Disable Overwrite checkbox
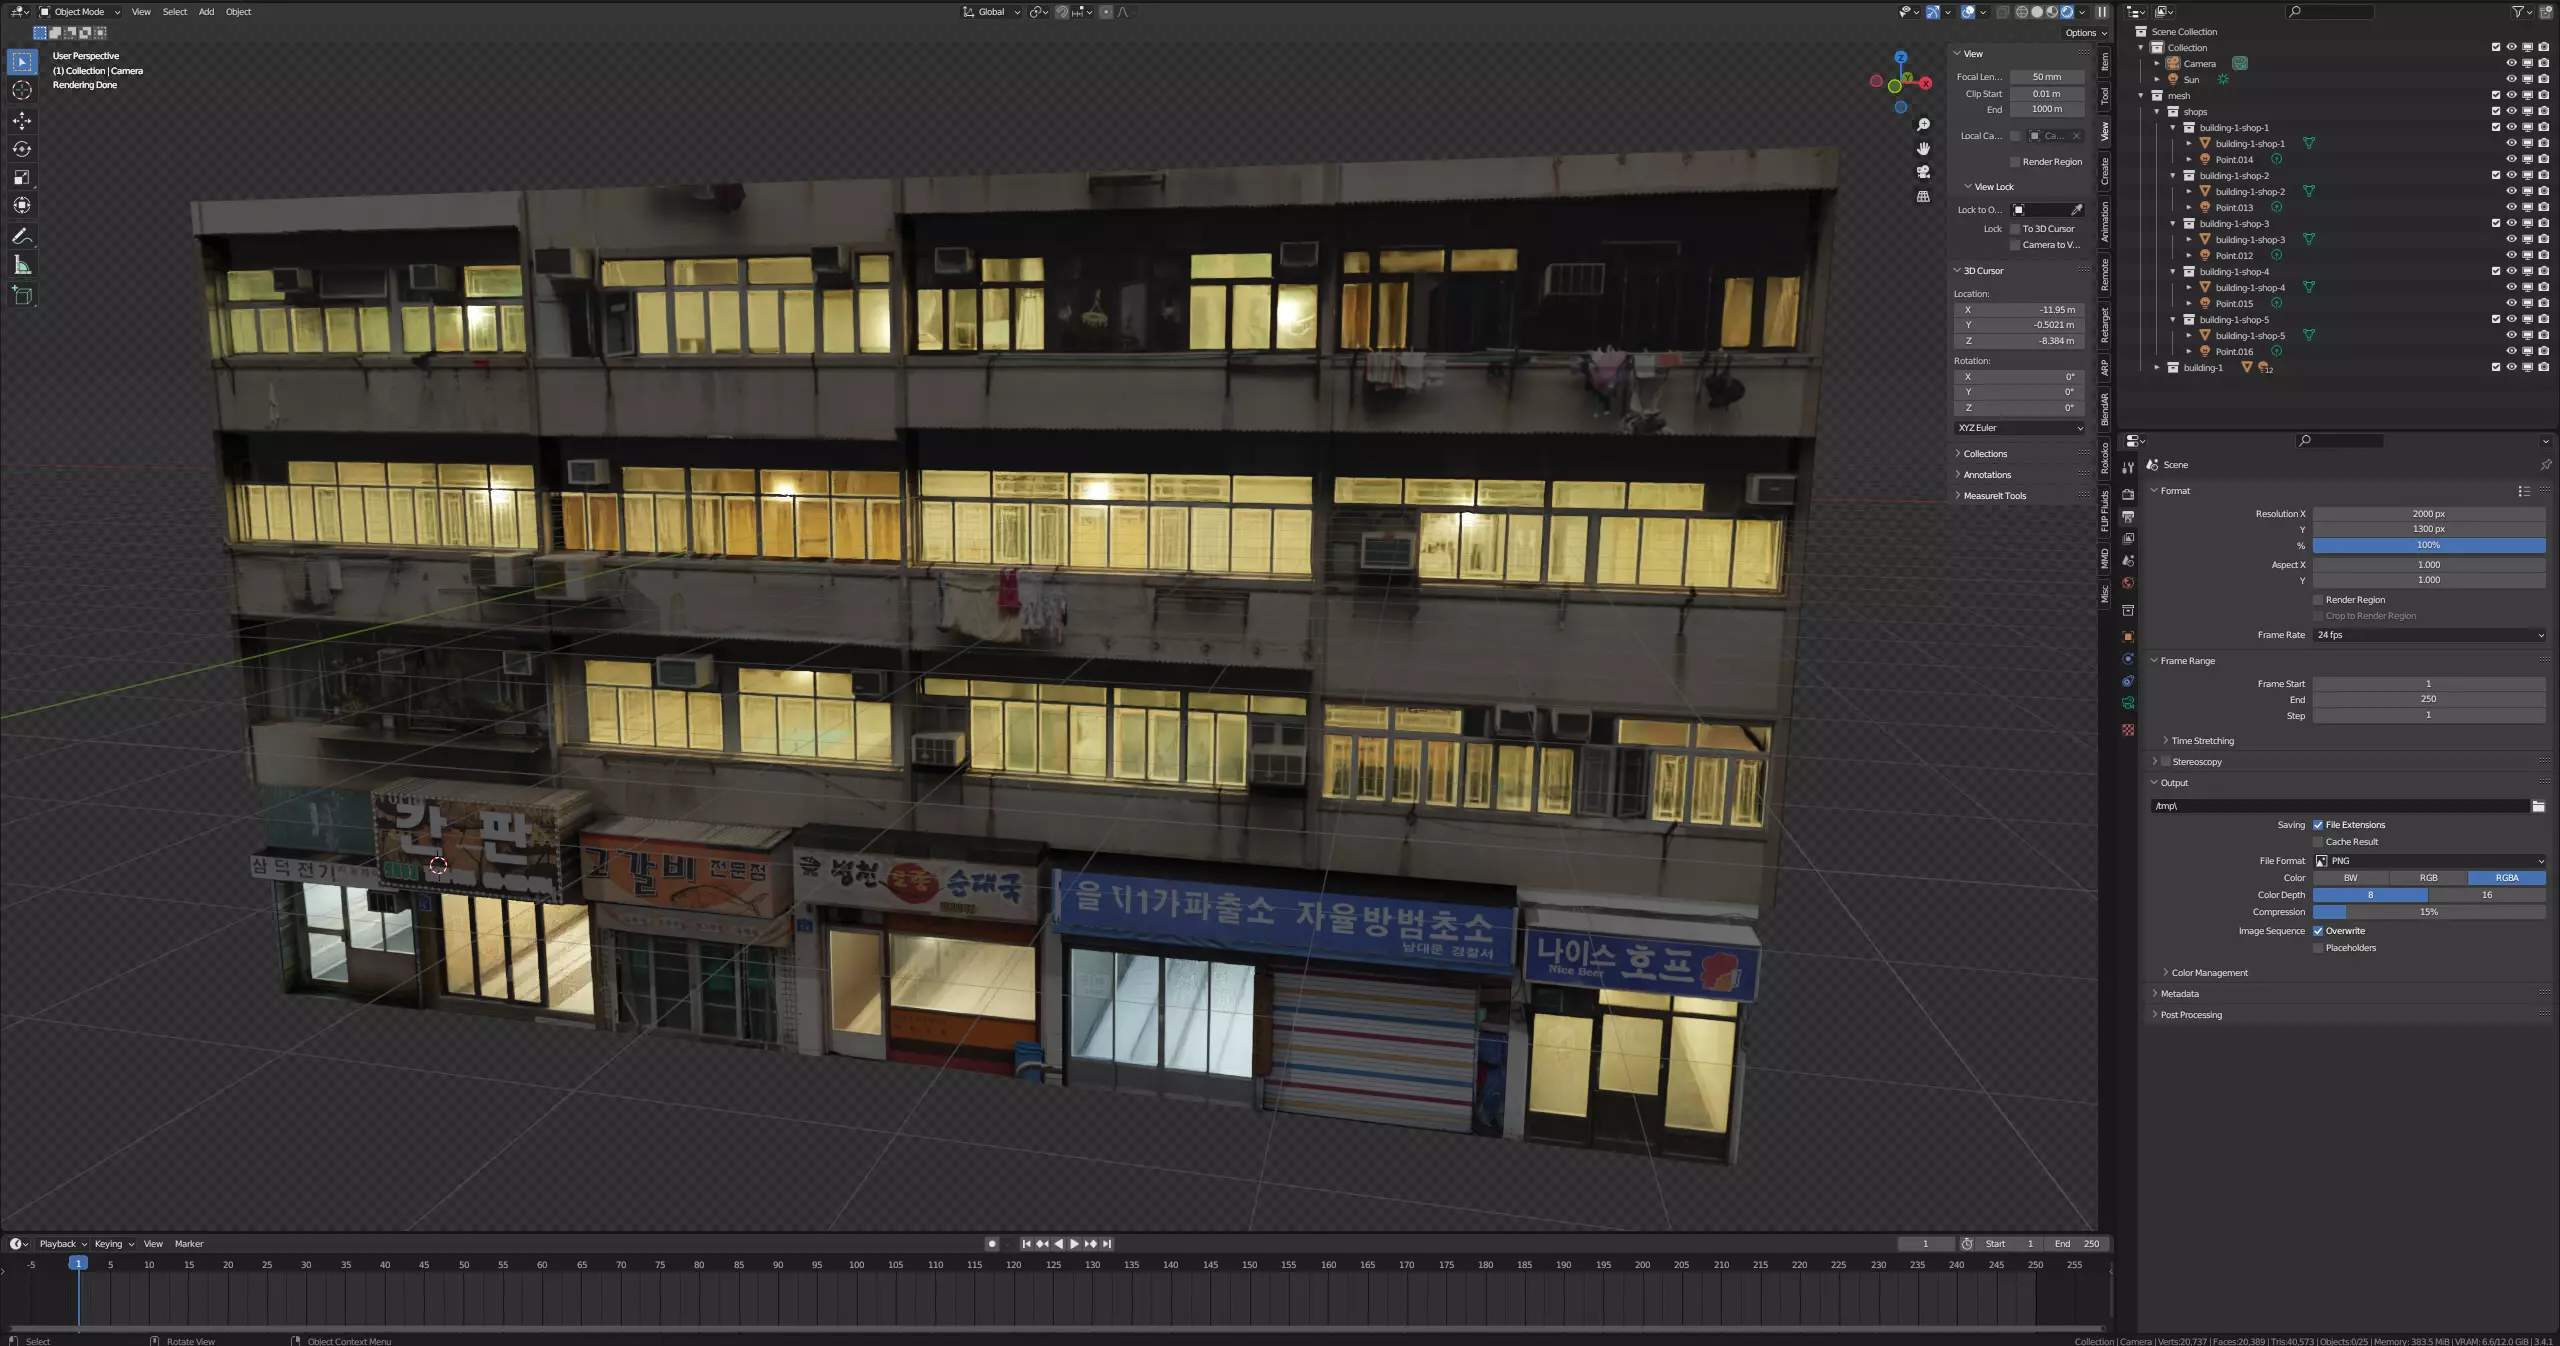2560x1346 pixels. [x=2318, y=931]
